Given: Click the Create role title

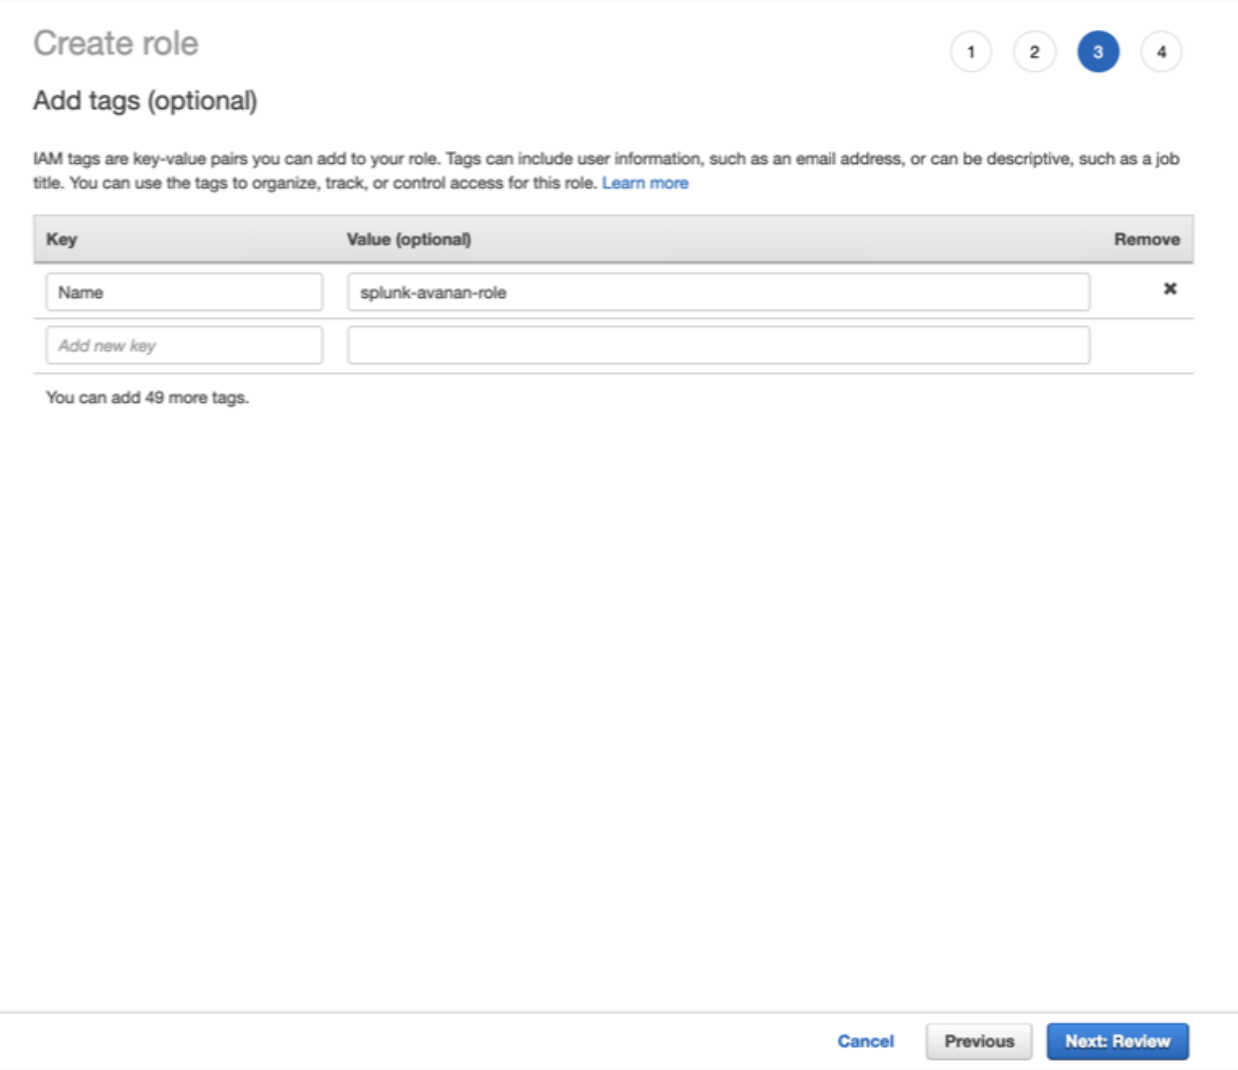Looking at the screenshot, I should tap(116, 43).
